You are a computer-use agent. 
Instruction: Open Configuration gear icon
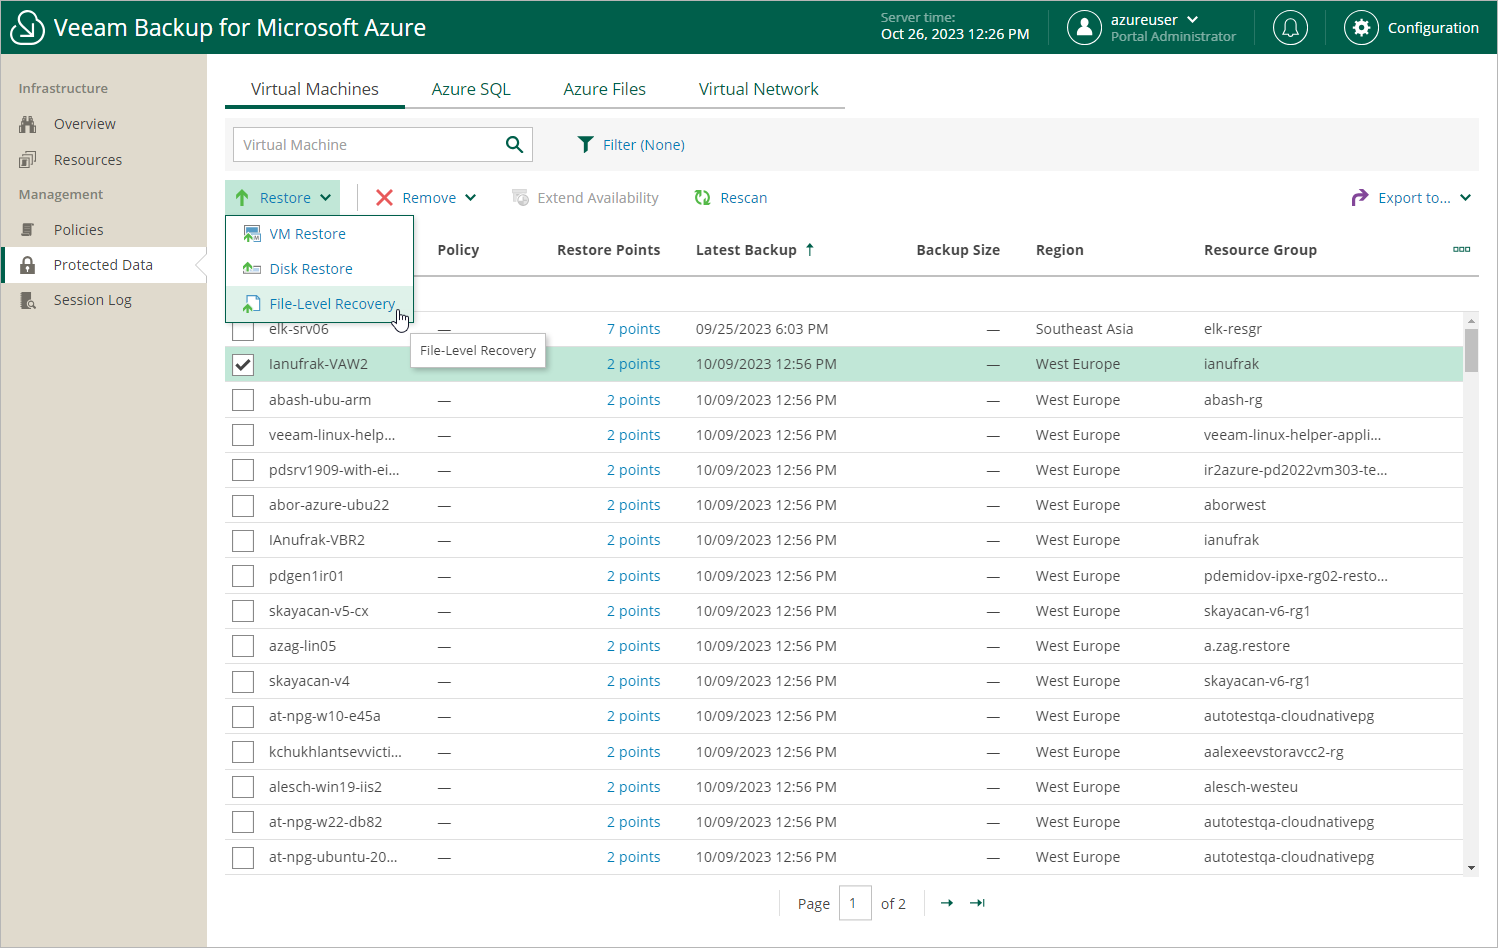1361,28
